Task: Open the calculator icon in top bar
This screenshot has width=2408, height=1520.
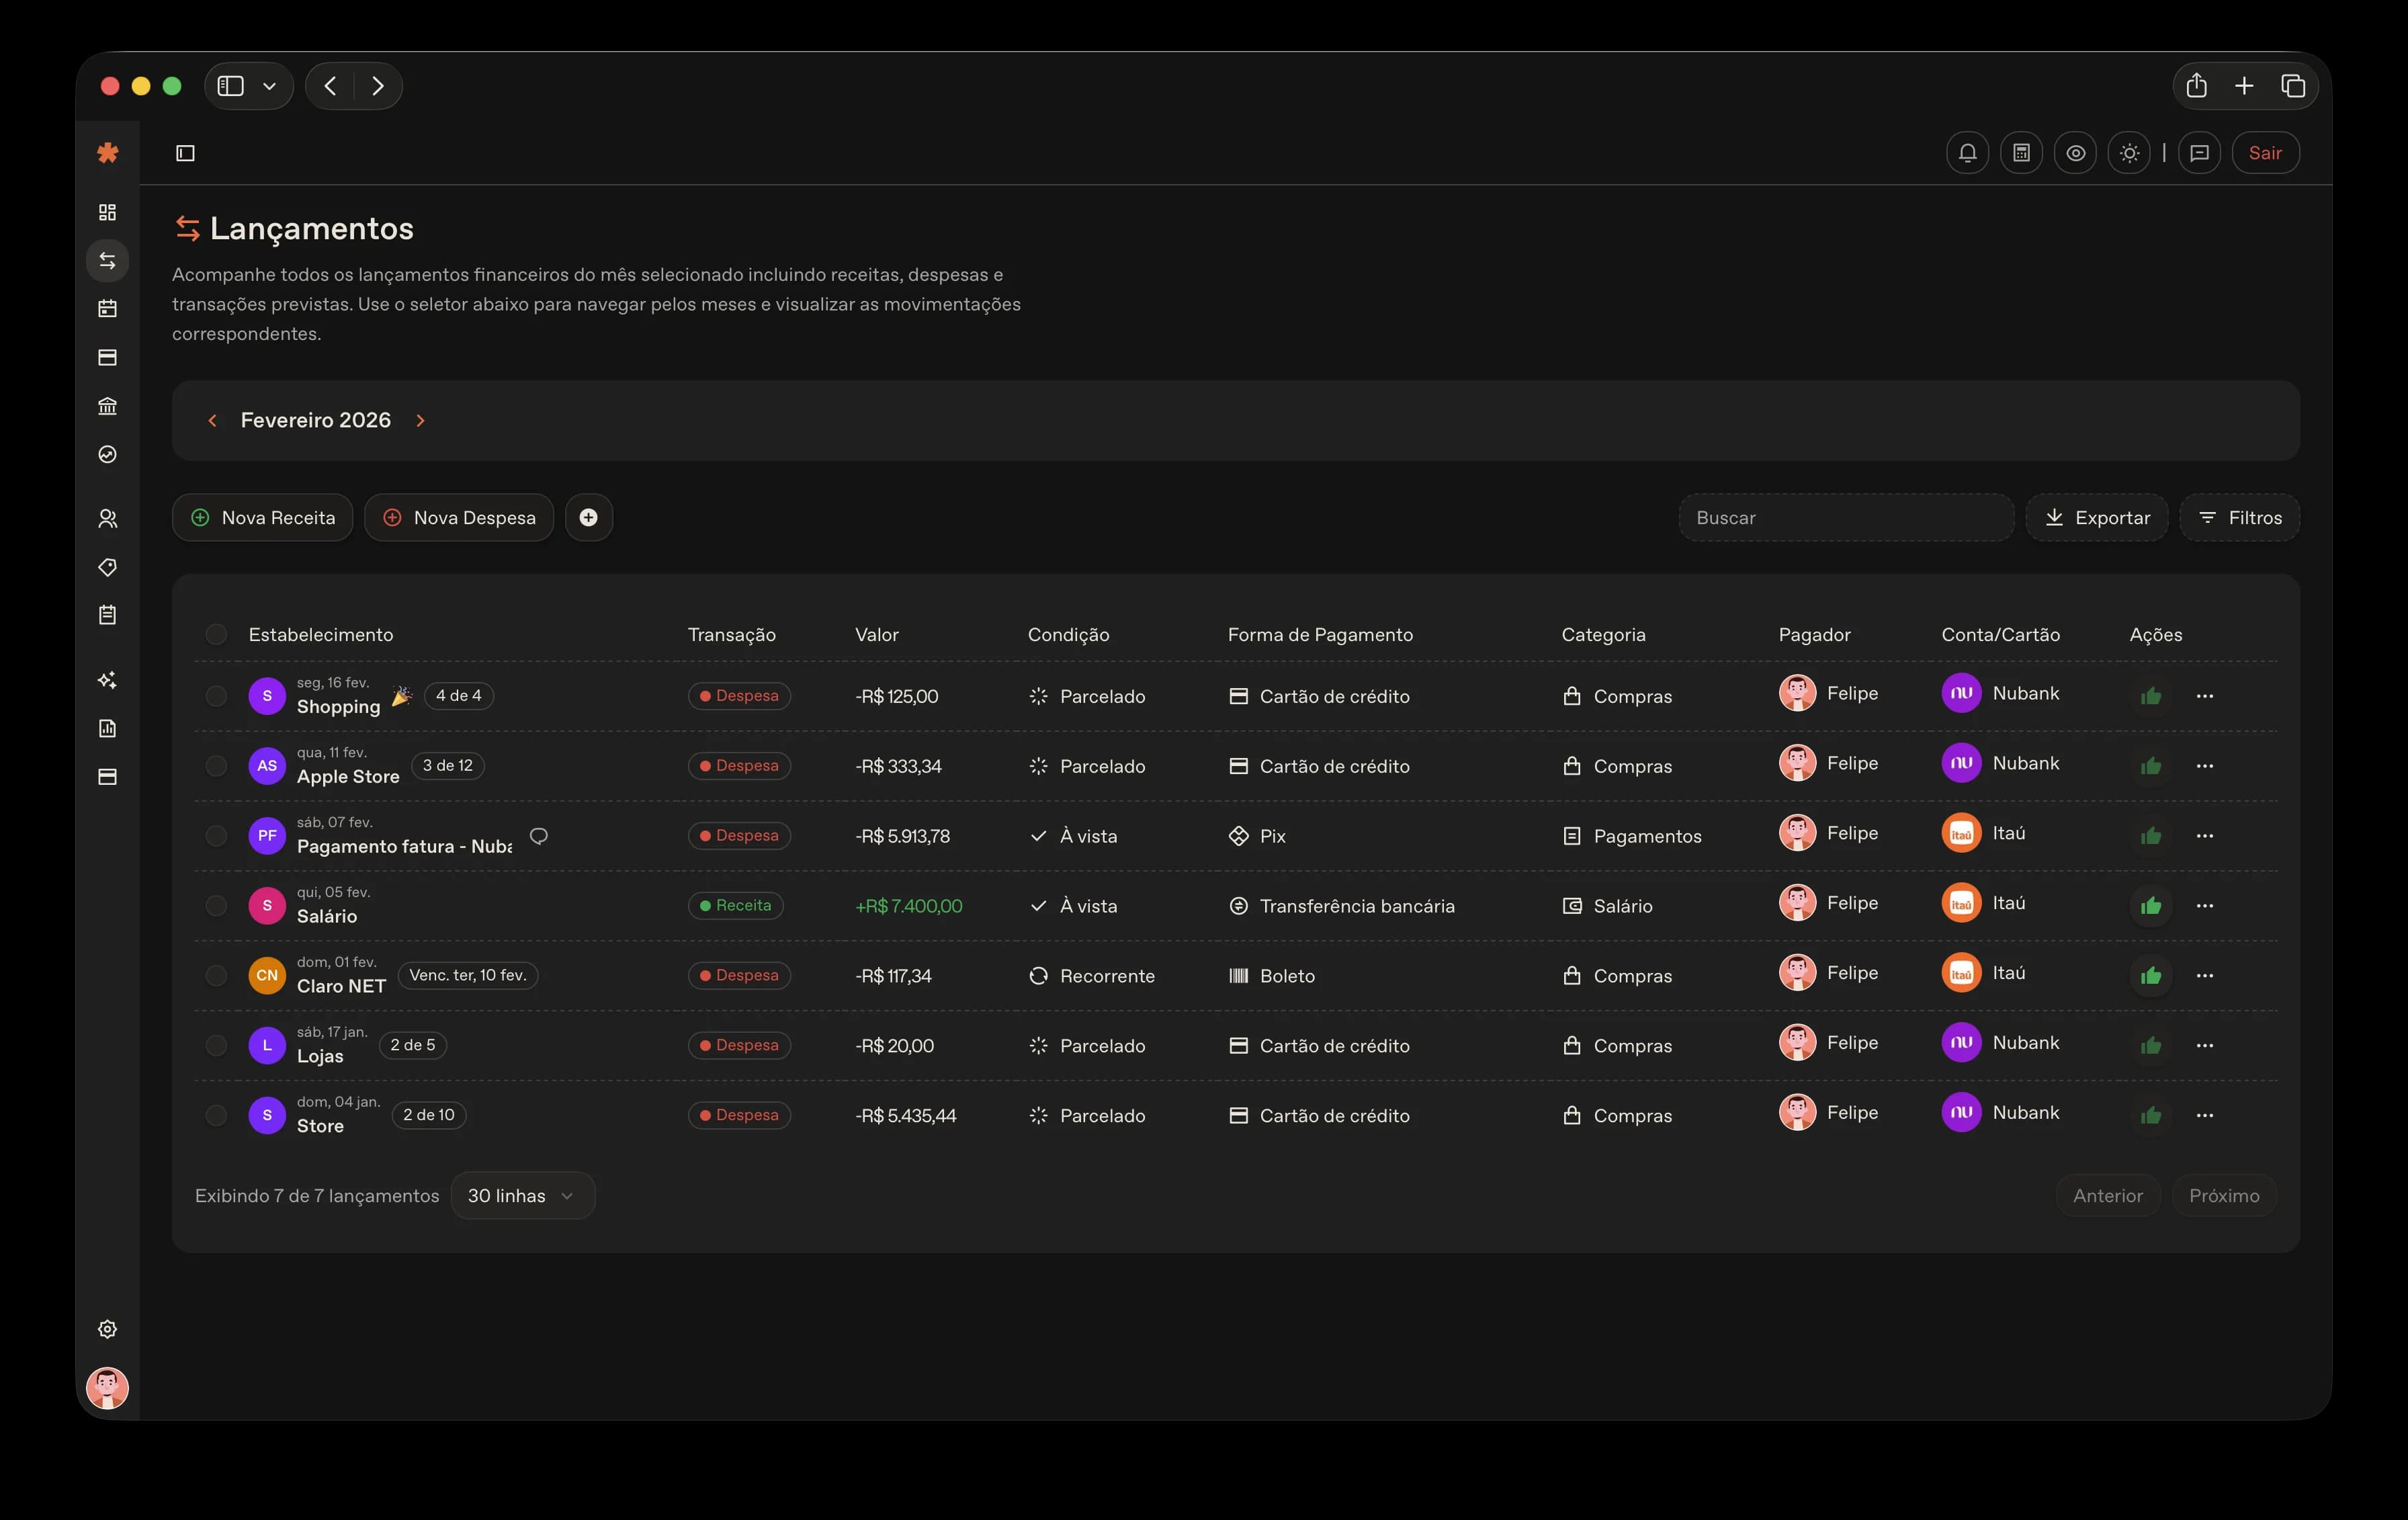Action: (2021, 153)
